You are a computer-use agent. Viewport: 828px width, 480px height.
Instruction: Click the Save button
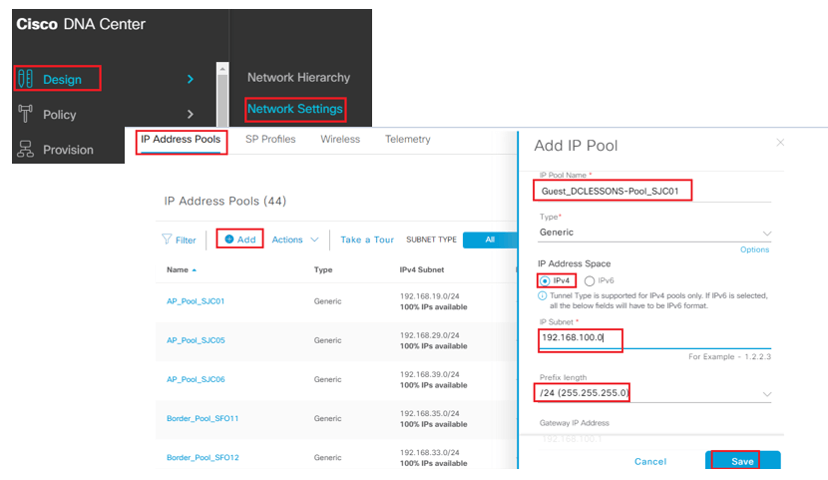(x=742, y=460)
